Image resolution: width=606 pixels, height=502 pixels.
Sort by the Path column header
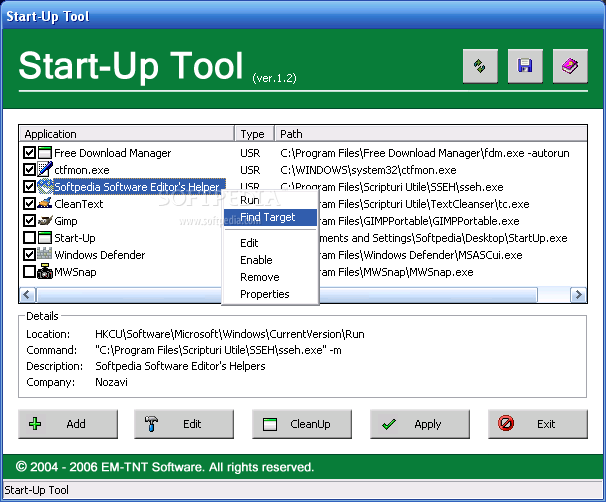431,134
